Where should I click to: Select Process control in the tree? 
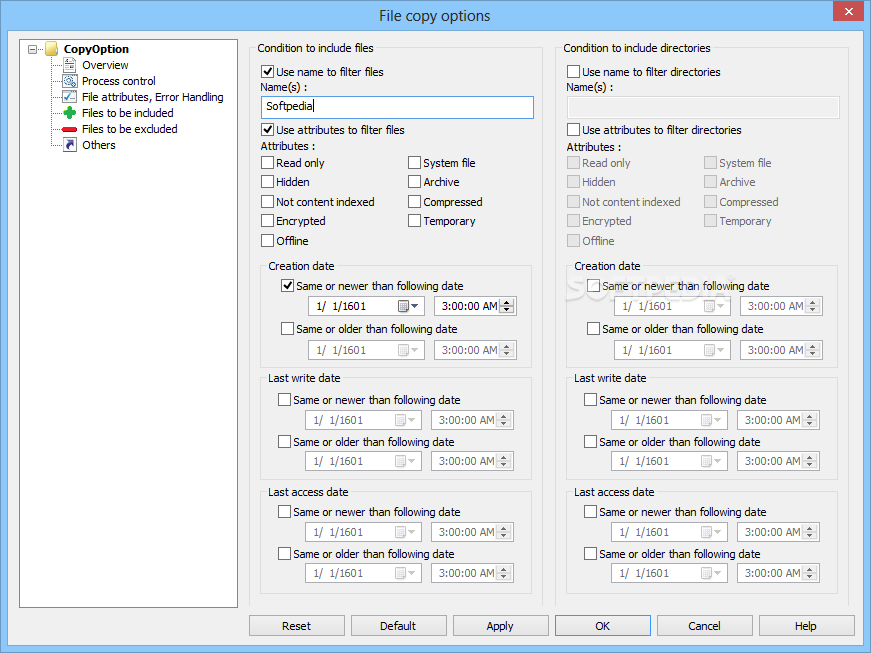118,81
